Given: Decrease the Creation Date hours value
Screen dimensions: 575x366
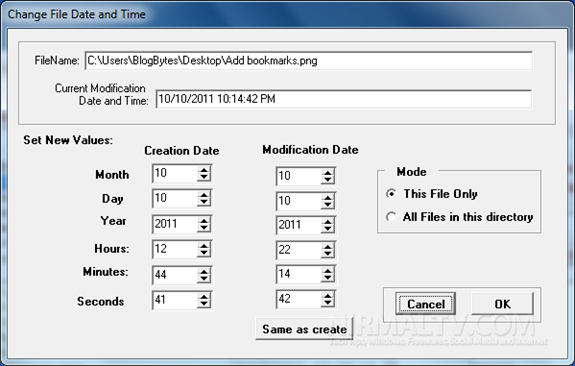Looking at the screenshot, I should coord(204,253).
